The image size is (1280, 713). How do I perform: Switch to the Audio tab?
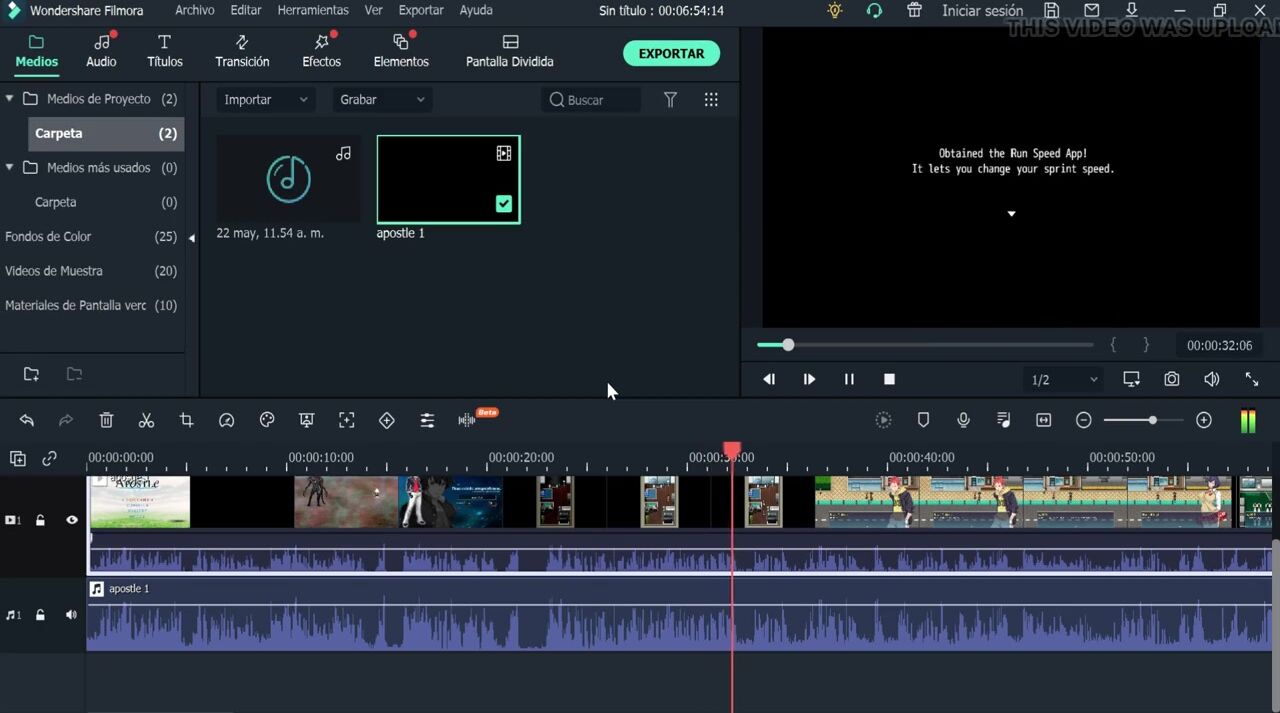pyautogui.click(x=101, y=51)
